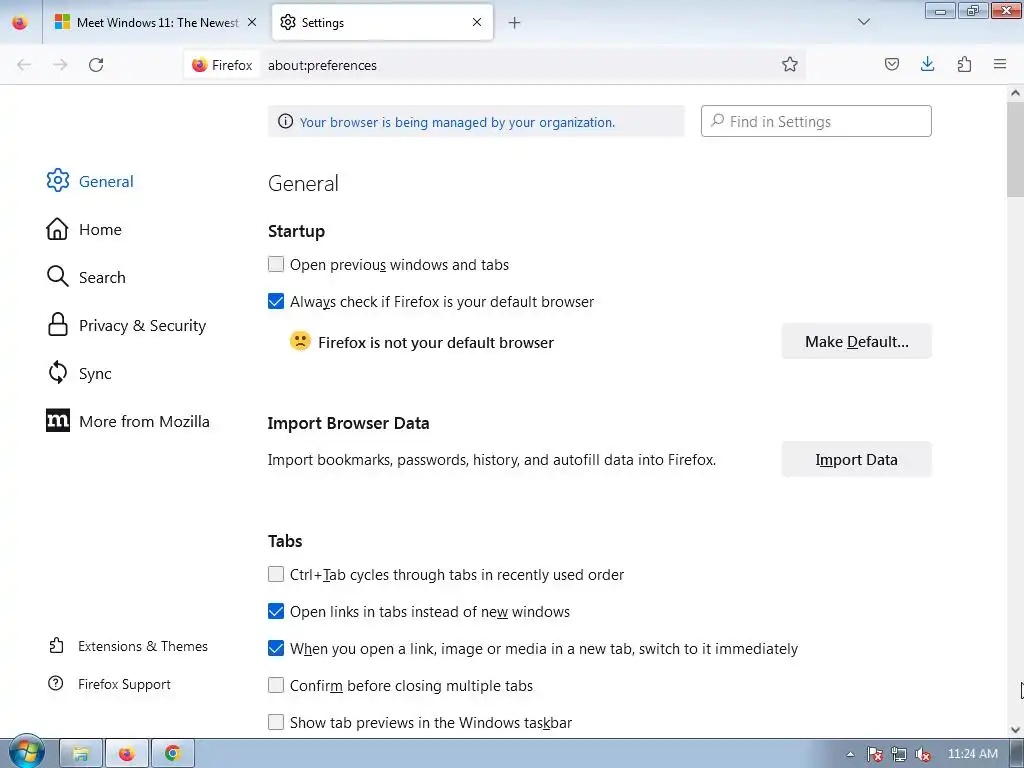Reload the current page
This screenshot has height=768, width=1024.
96,65
